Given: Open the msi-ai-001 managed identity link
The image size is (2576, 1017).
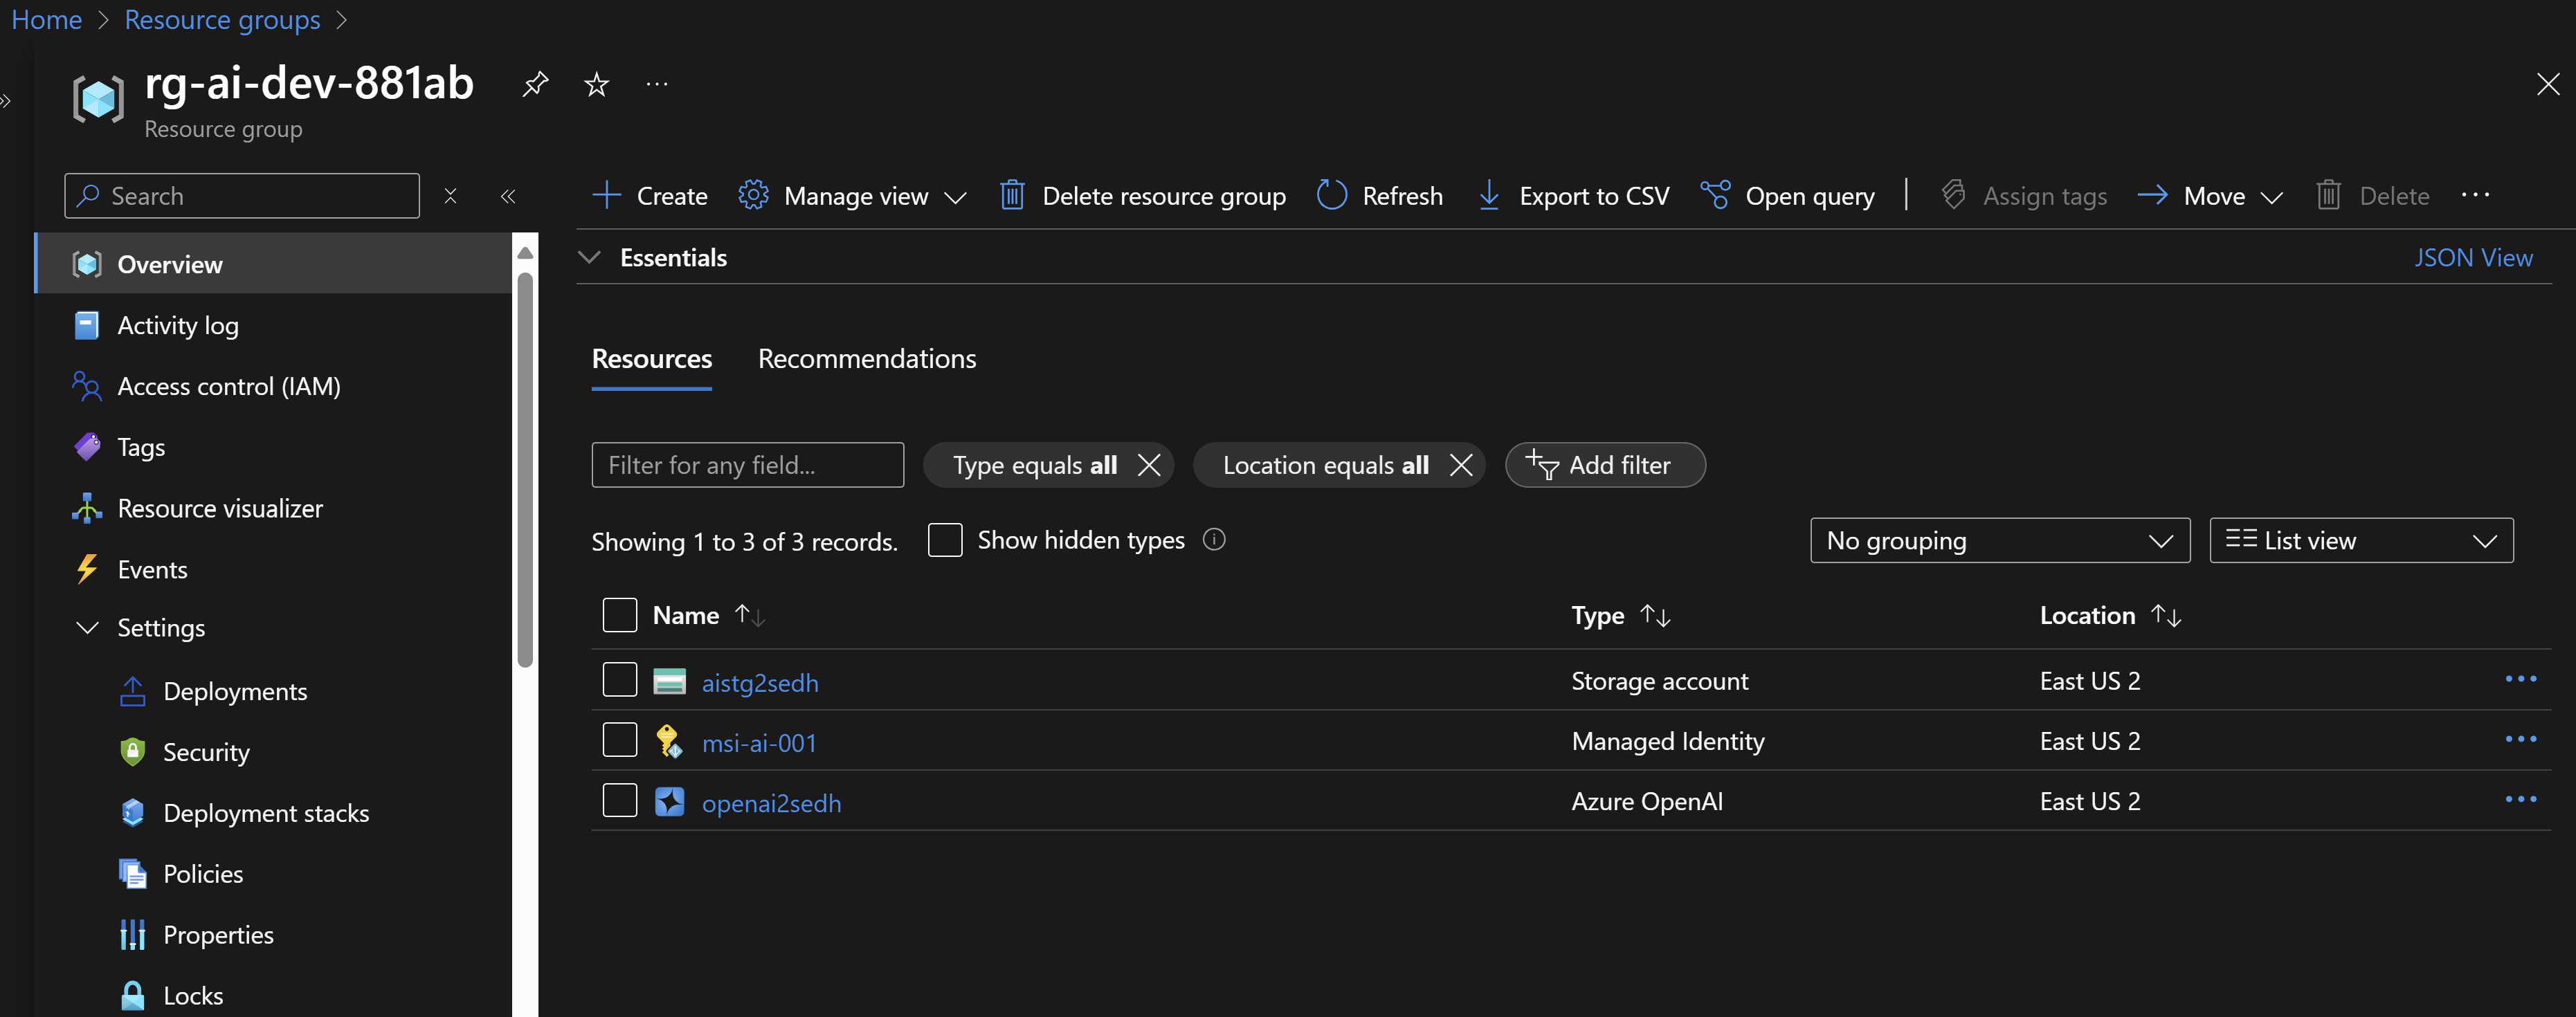Looking at the screenshot, I should 759,743.
